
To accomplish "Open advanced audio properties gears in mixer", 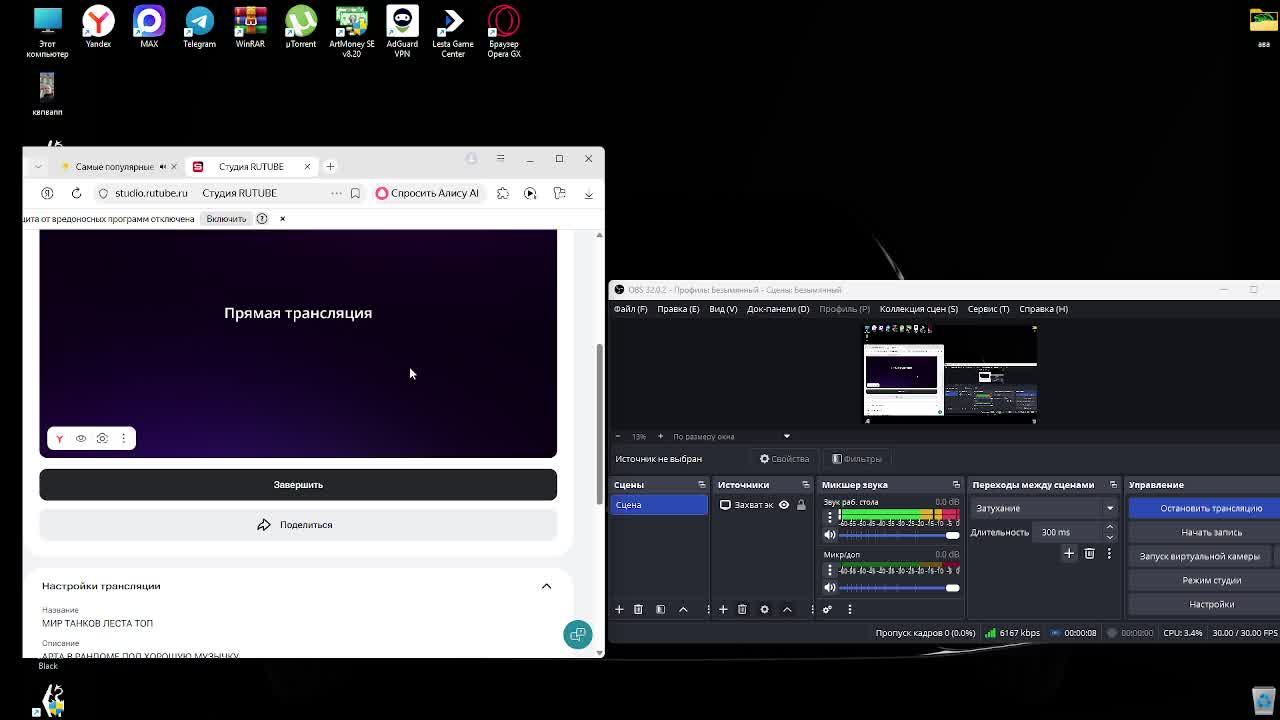I will tap(827, 609).
